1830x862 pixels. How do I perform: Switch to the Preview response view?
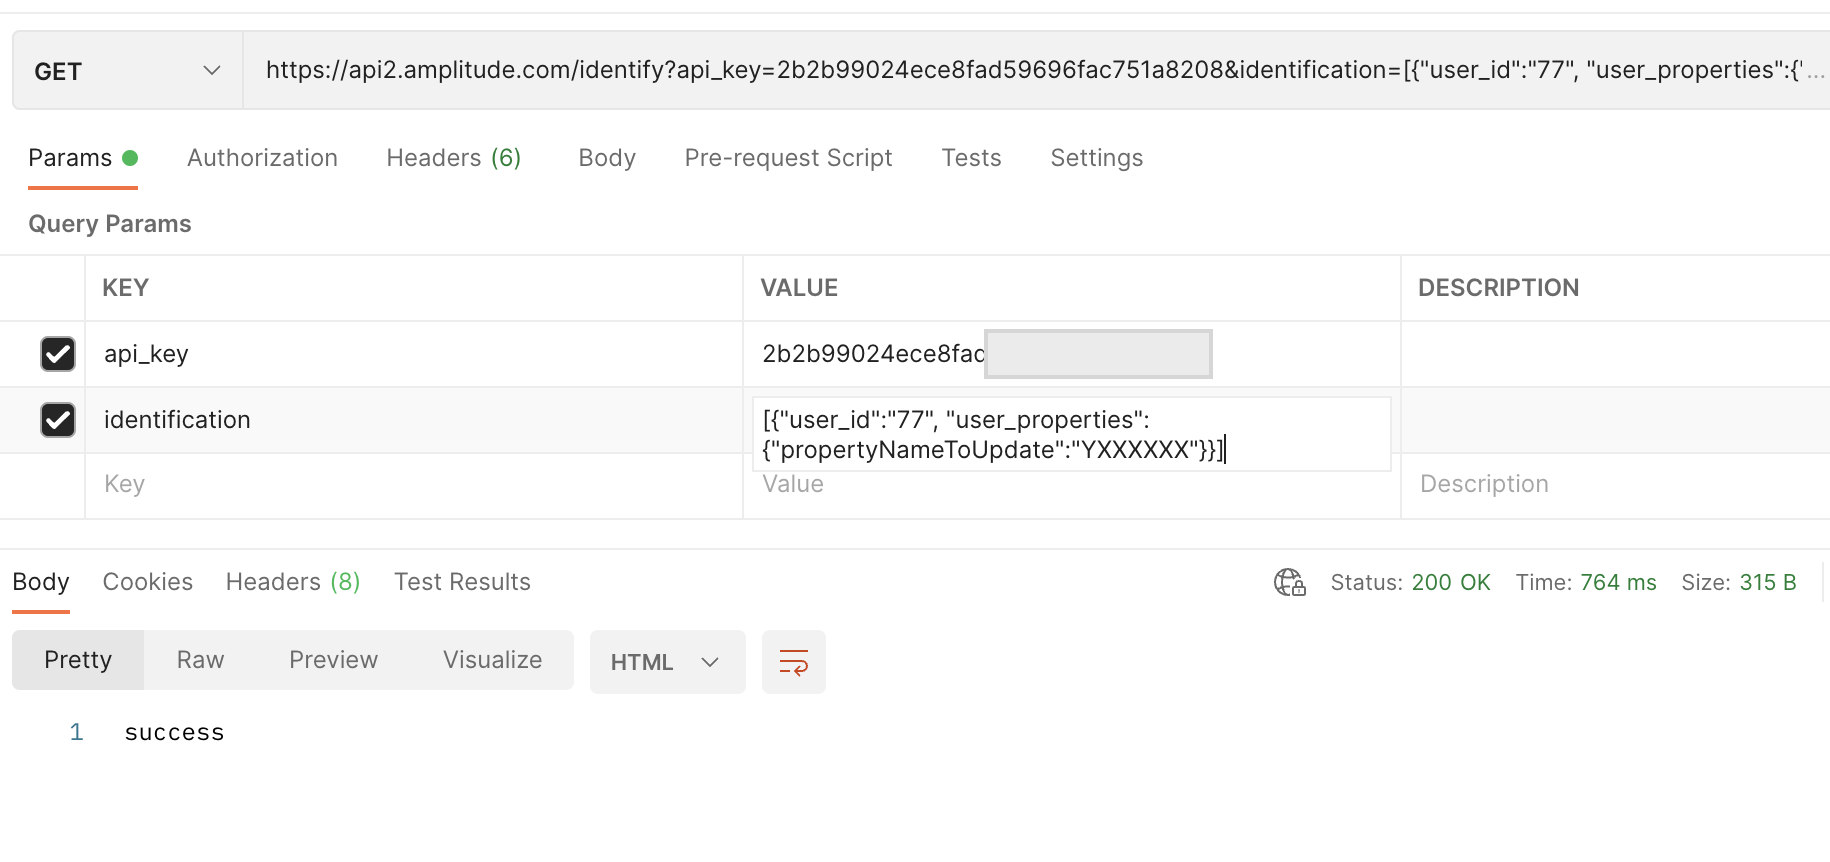[333, 660]
